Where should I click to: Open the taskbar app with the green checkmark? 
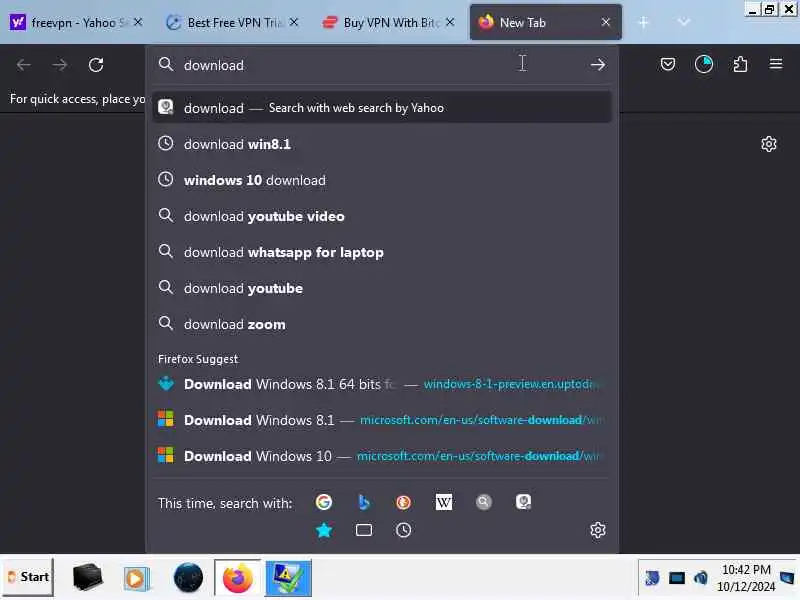point(288,578)
